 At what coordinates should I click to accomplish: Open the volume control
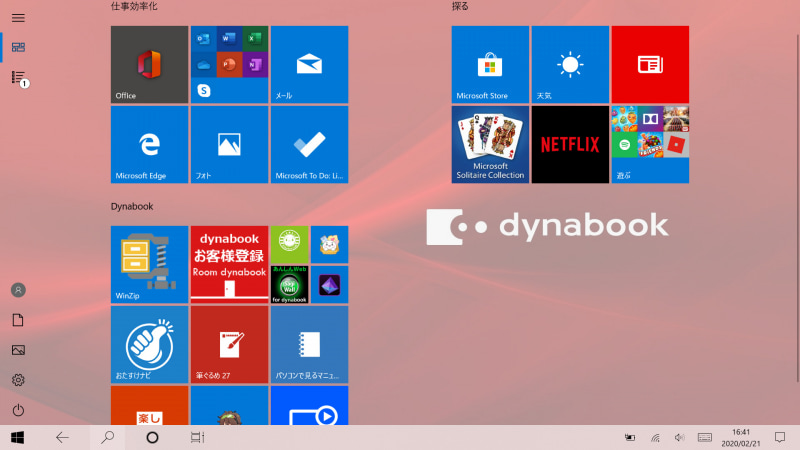680,438
